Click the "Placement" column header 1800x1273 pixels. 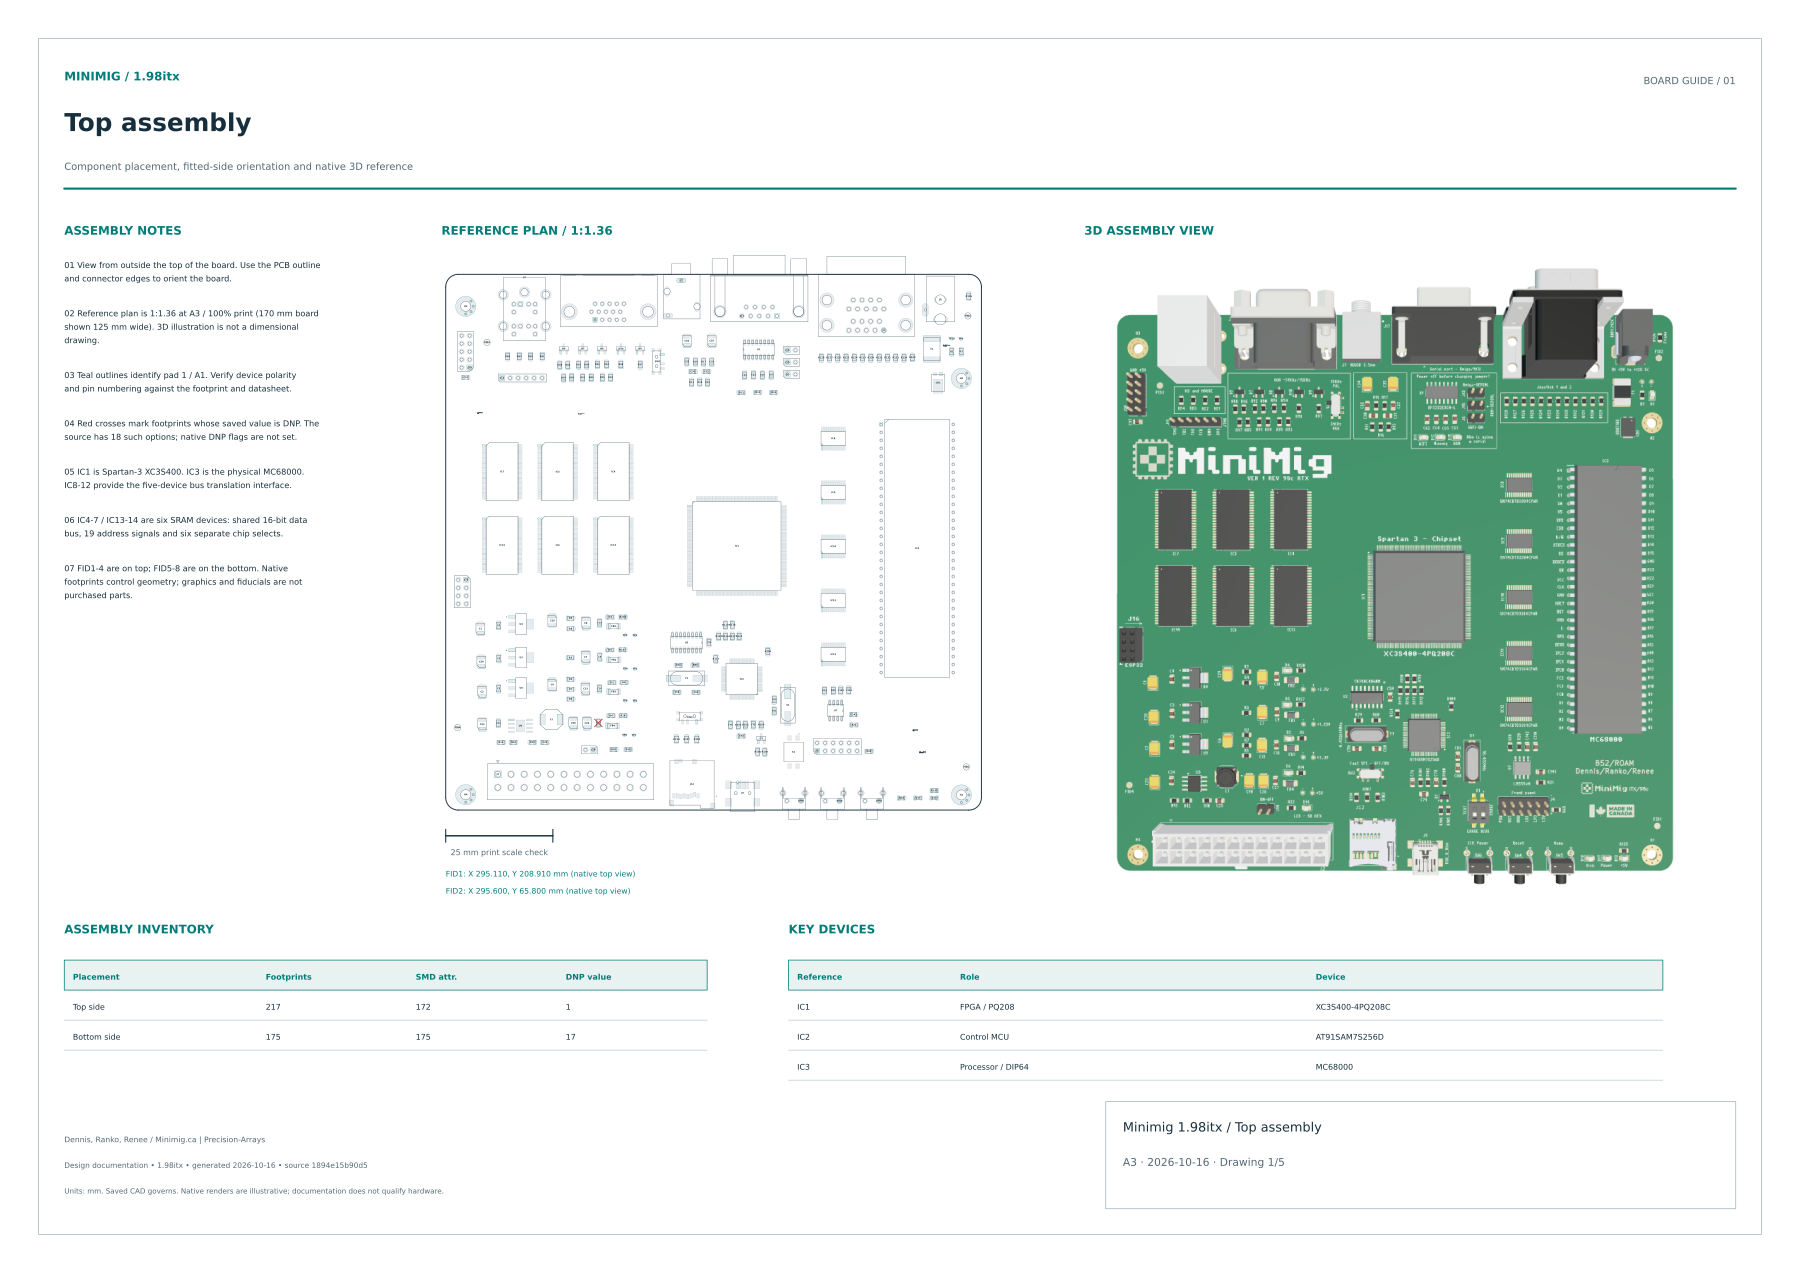96,977
